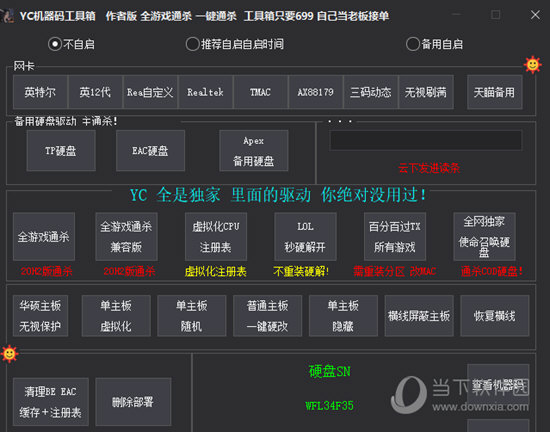Click the sun smiley icon at top right
The height and width of the screenshot is (432, 550).
[532, 65]
